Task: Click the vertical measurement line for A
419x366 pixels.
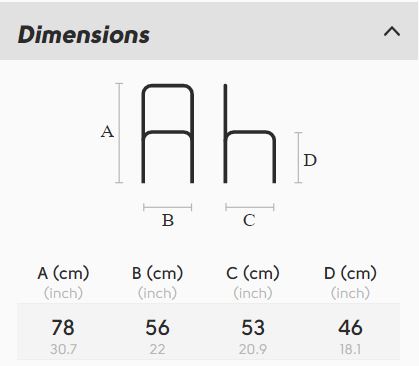Action: (119, 133)
